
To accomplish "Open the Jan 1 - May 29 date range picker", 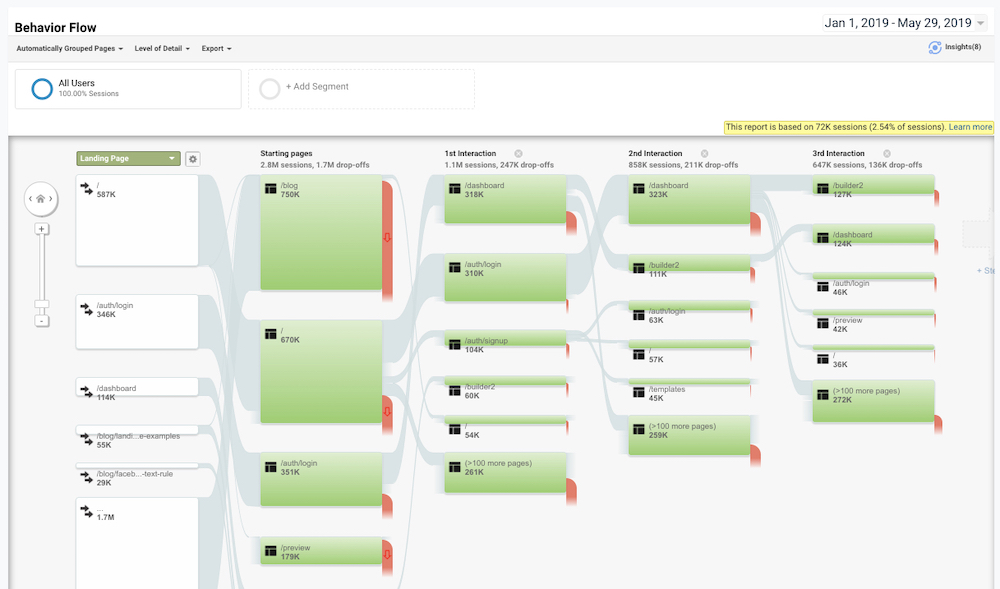I will click(x=905, y=21).
